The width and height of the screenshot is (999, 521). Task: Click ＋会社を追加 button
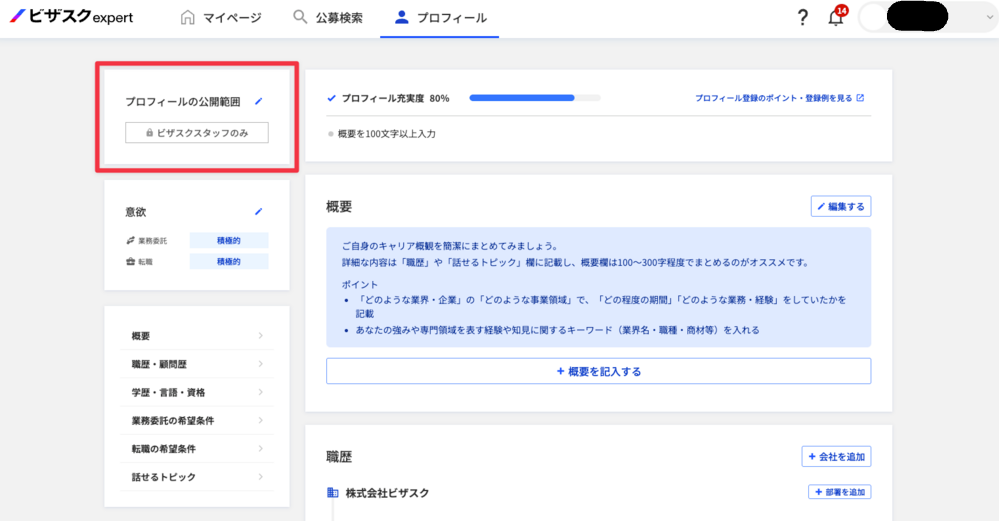point(837,457)
